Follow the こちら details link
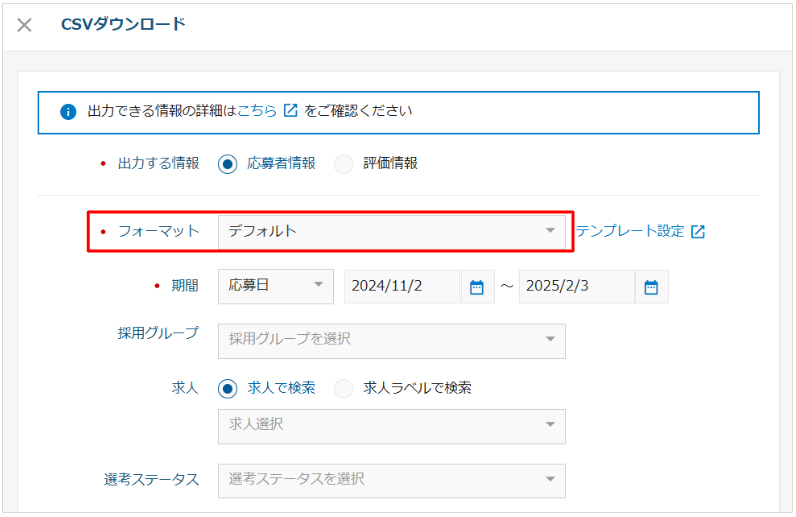The height and width of the screenshot is (517, 796). click(257, 110)
